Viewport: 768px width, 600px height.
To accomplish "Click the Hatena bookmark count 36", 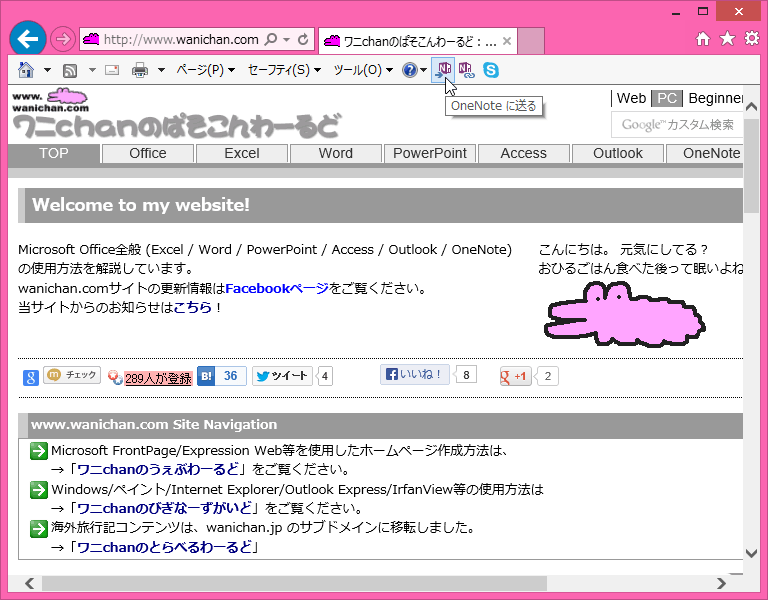I will click(x=231, y=376).
